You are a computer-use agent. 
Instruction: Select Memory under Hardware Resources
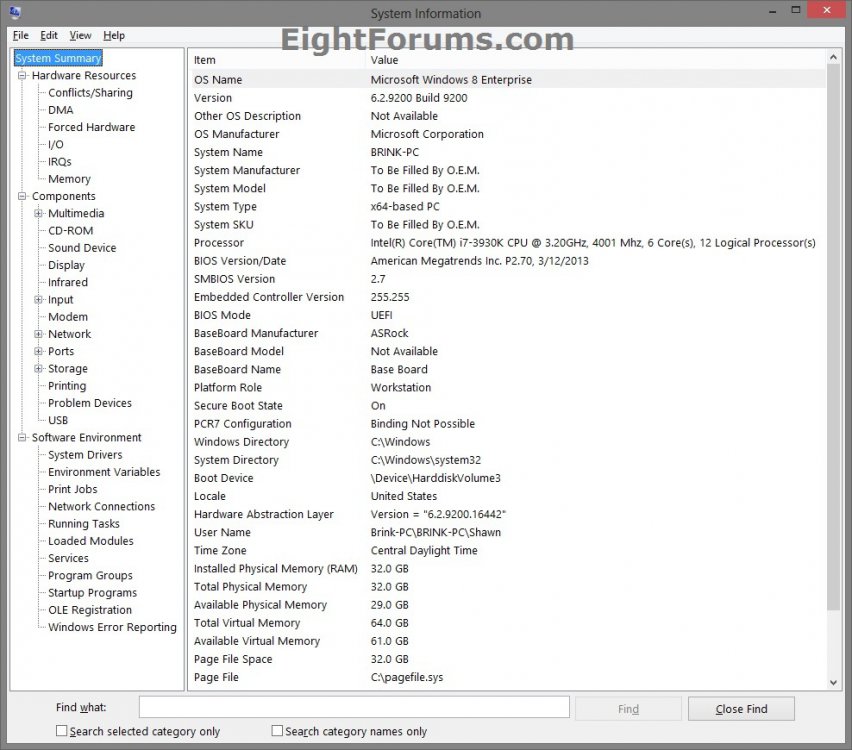coord(69,179)
